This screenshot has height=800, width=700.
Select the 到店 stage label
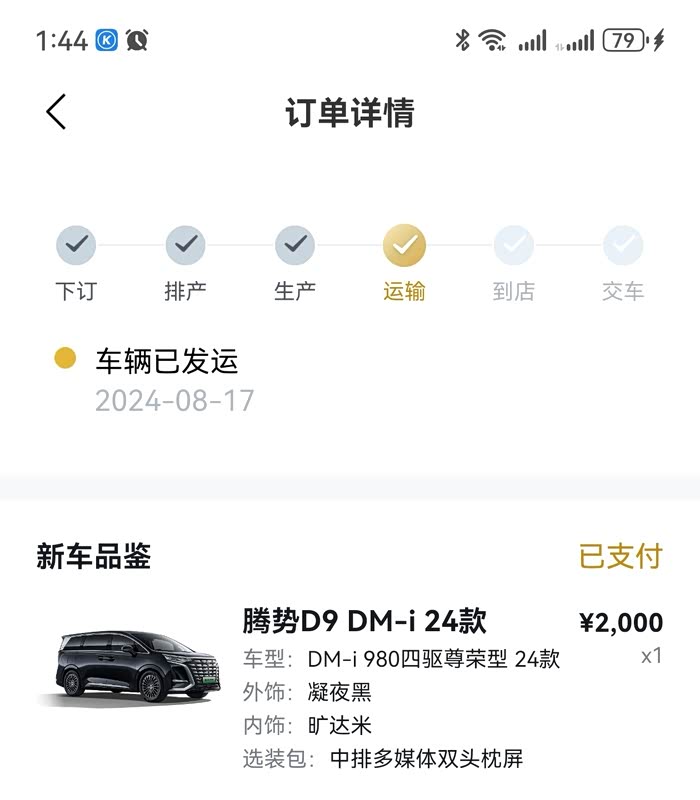pos(514,291)
